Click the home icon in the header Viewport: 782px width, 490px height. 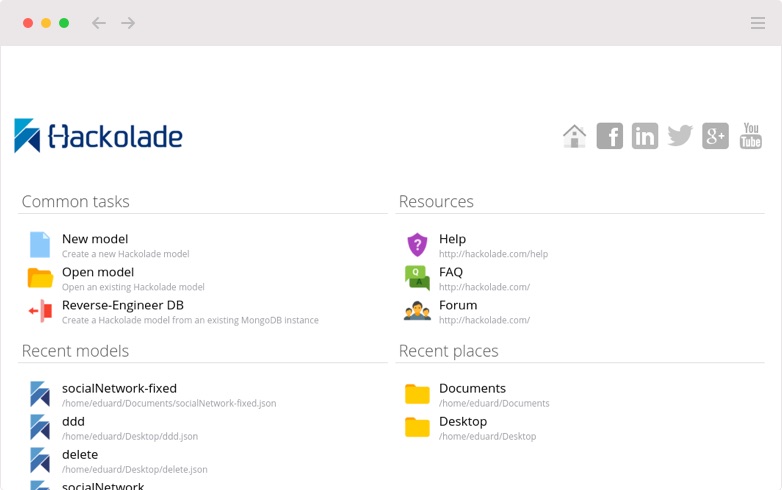[x=574, y=136]
